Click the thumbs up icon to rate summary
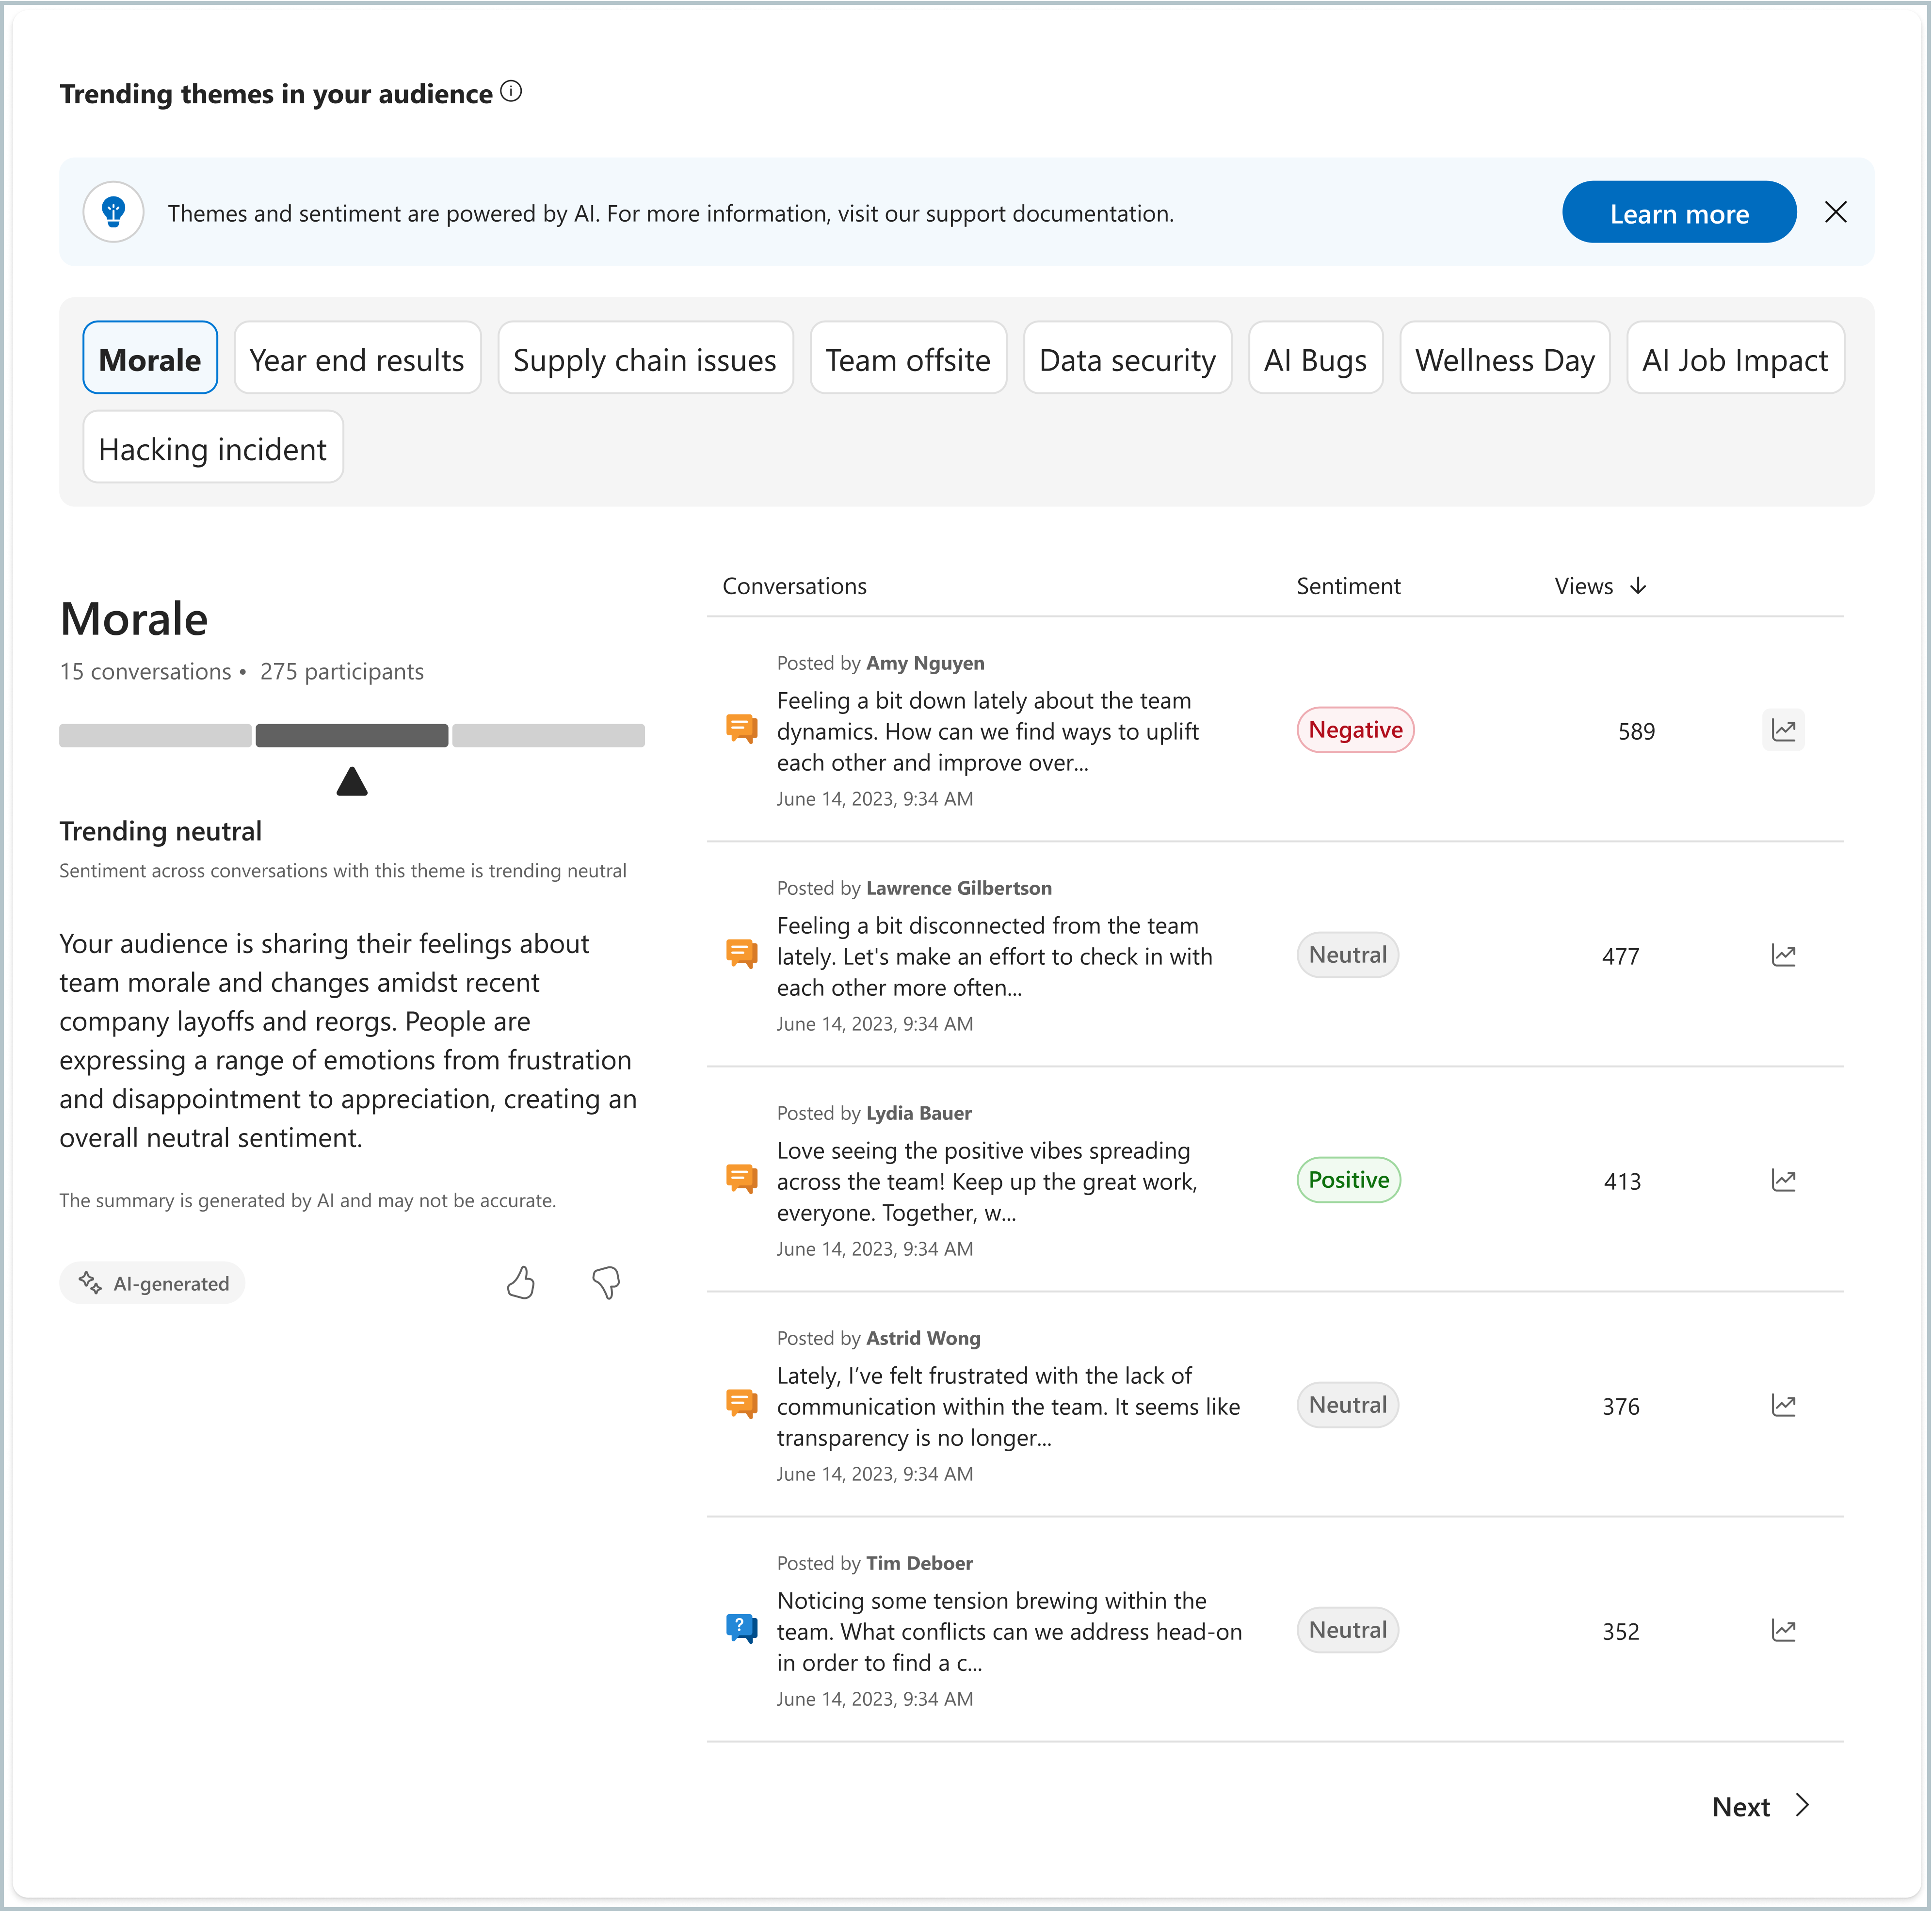Viewport: 1932px width, 1911px height. 520,1283
